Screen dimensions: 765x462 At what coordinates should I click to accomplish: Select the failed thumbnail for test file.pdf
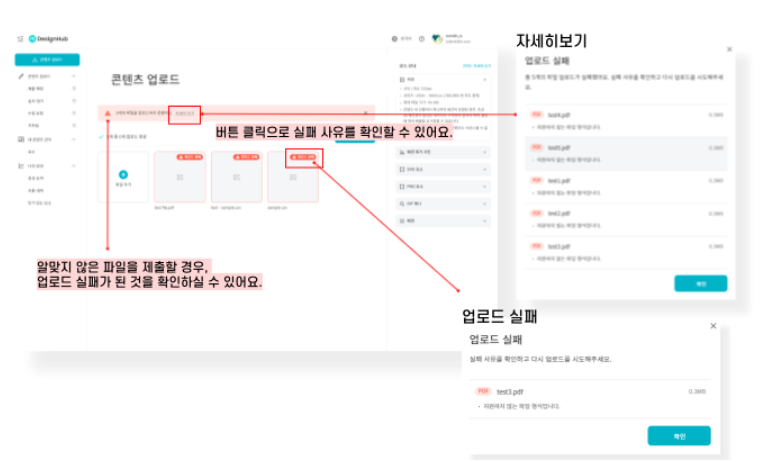coord(180,177)
